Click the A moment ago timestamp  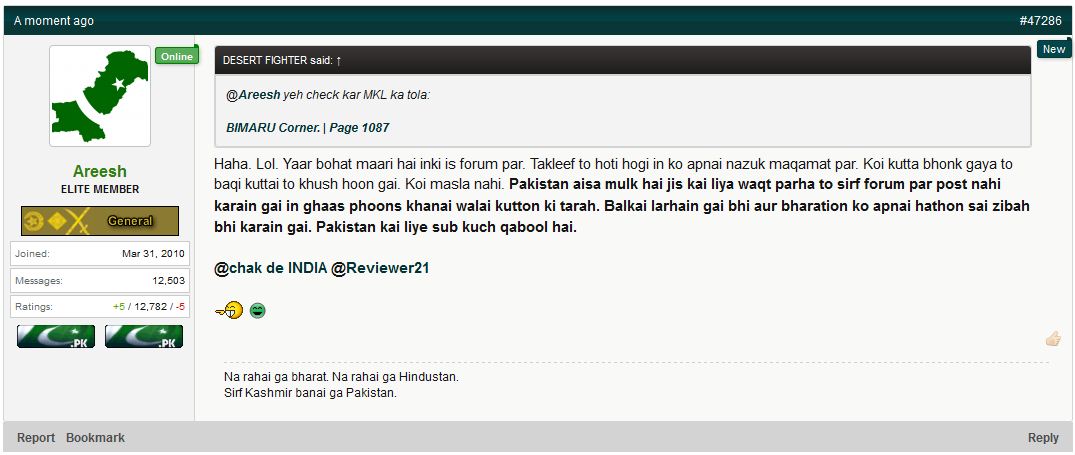click(53, 21)
